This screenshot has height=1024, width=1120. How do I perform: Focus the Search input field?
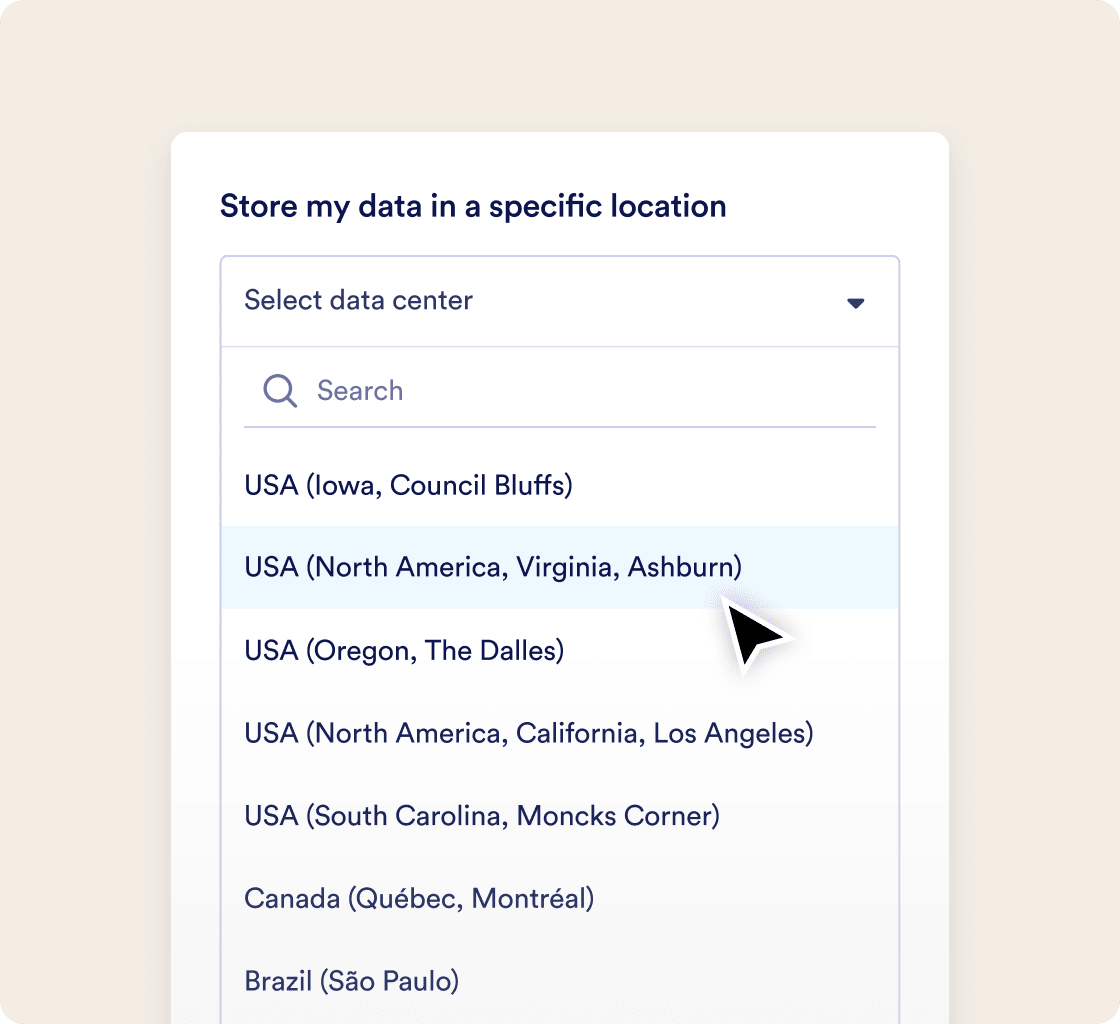[559, 391]
